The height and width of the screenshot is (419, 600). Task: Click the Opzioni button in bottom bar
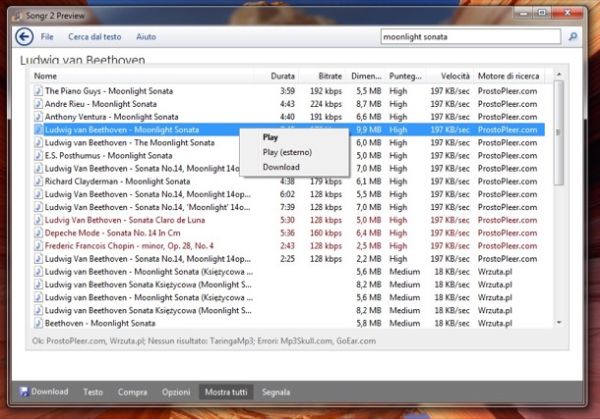tap(176, 392)
